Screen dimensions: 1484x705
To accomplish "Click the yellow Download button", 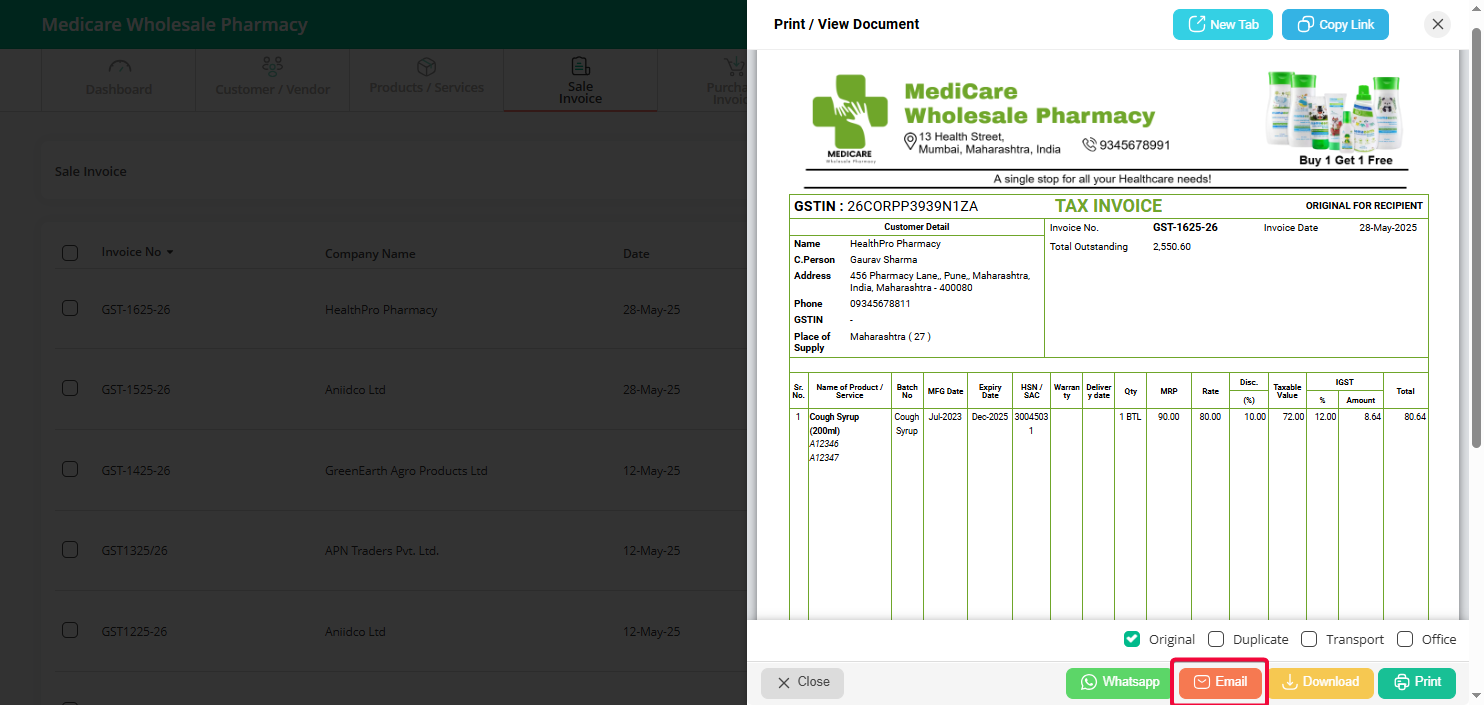I will pyautogui.click(x=1320, y=682).
